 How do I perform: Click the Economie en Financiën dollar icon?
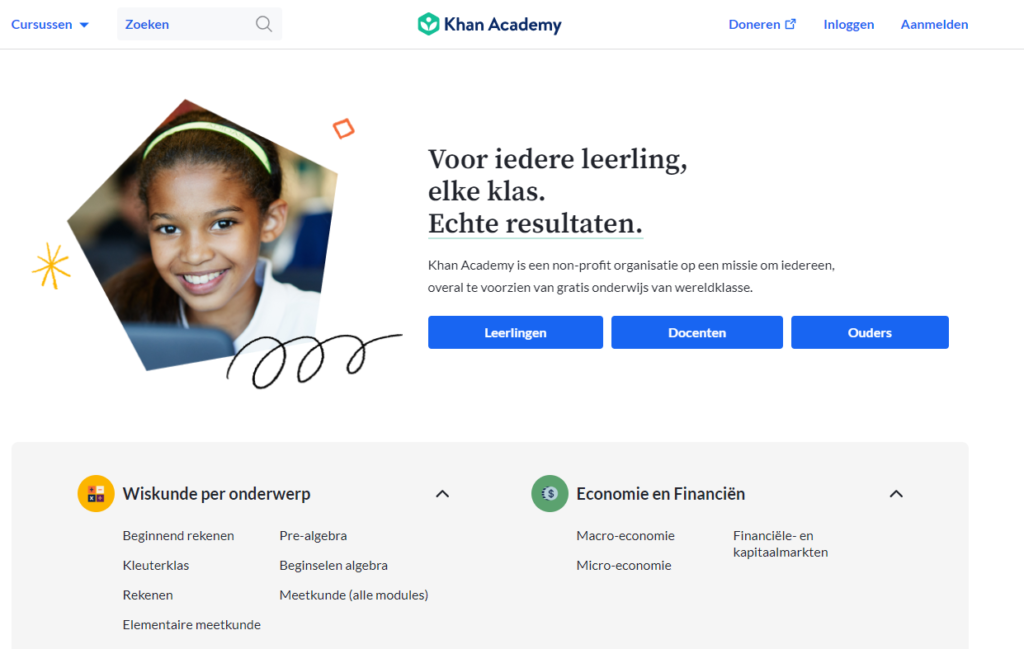(550, 494)
